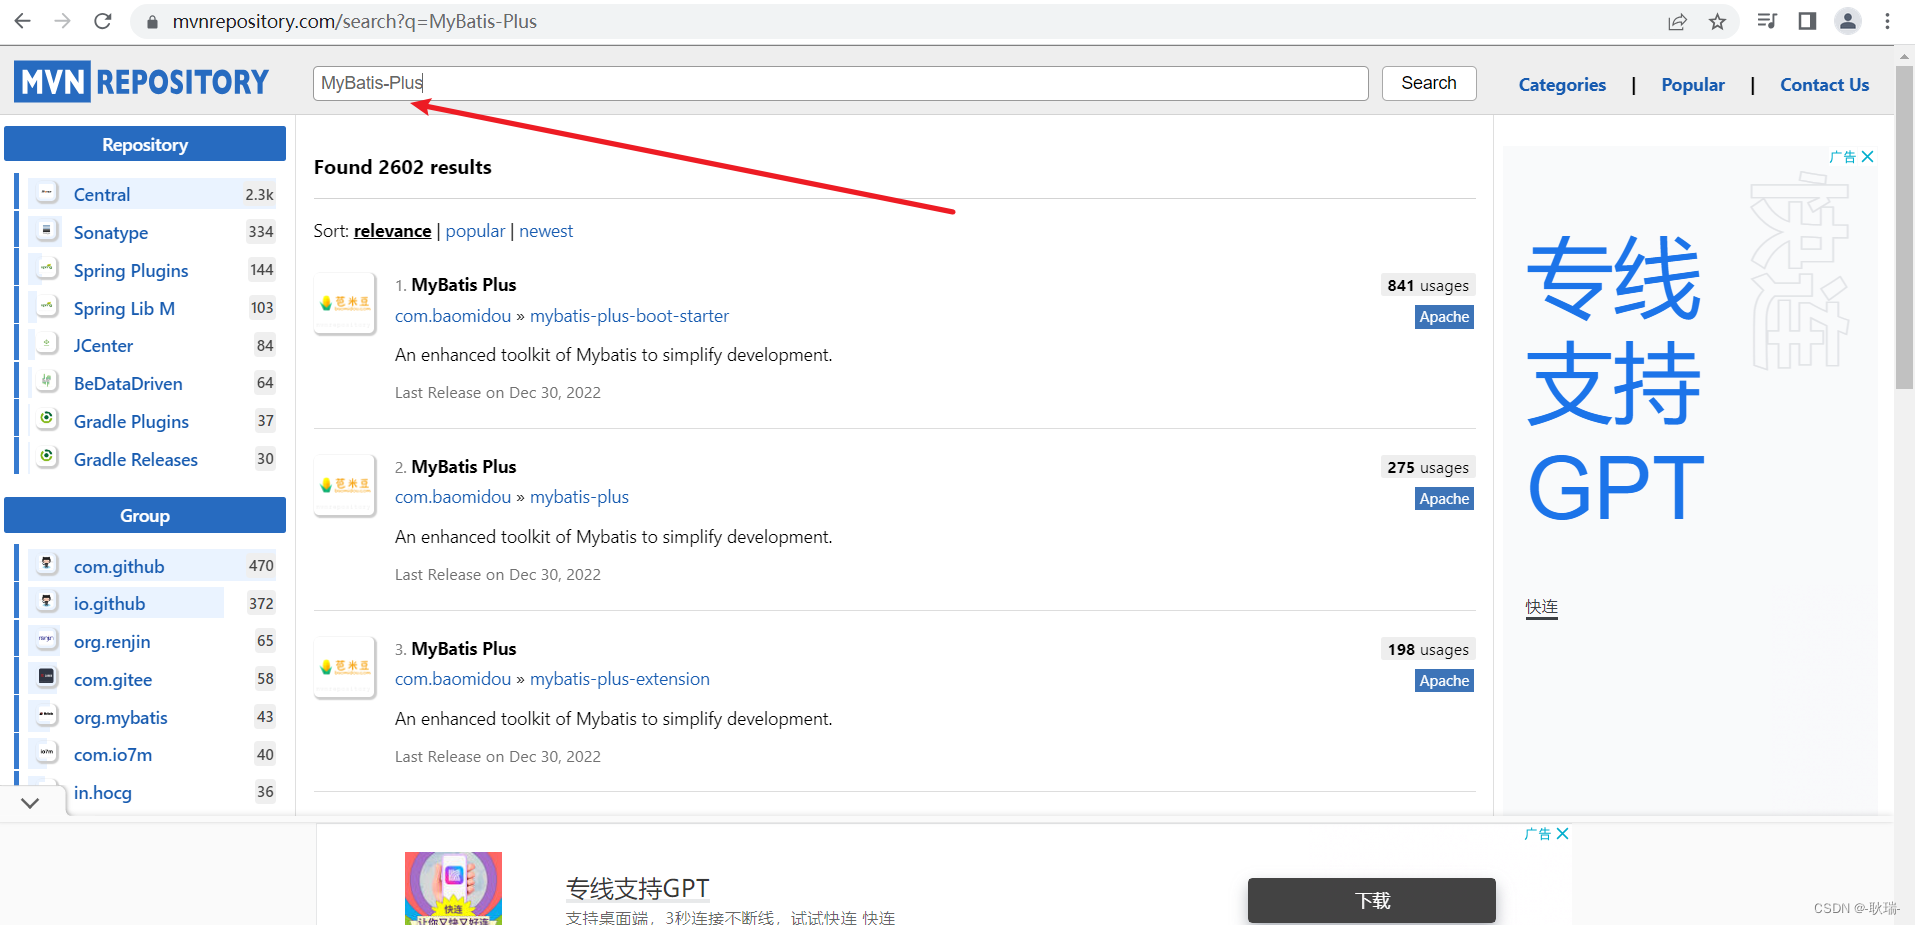The image size is (1915, 925).
Task: Filter by Gradle Releases repository
Action: point(136,460)
